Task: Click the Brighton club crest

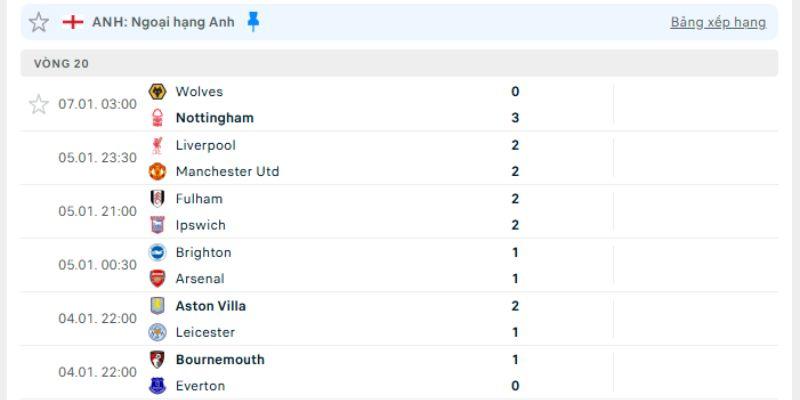Action: [x=157, y=253]
